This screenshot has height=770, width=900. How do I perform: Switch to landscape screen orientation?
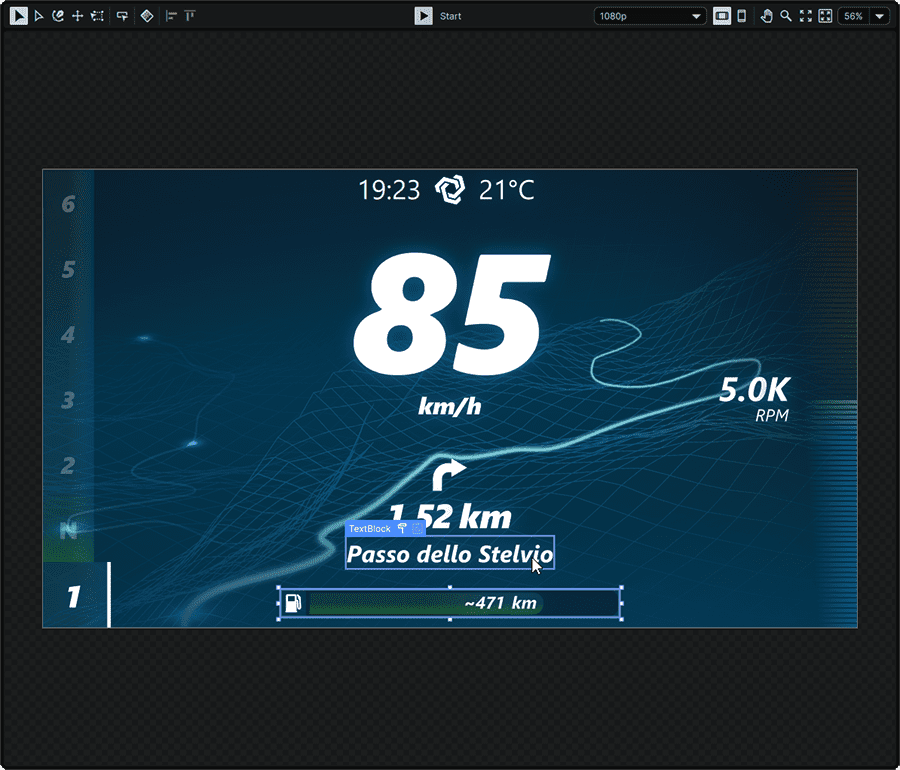pos(722,16)
